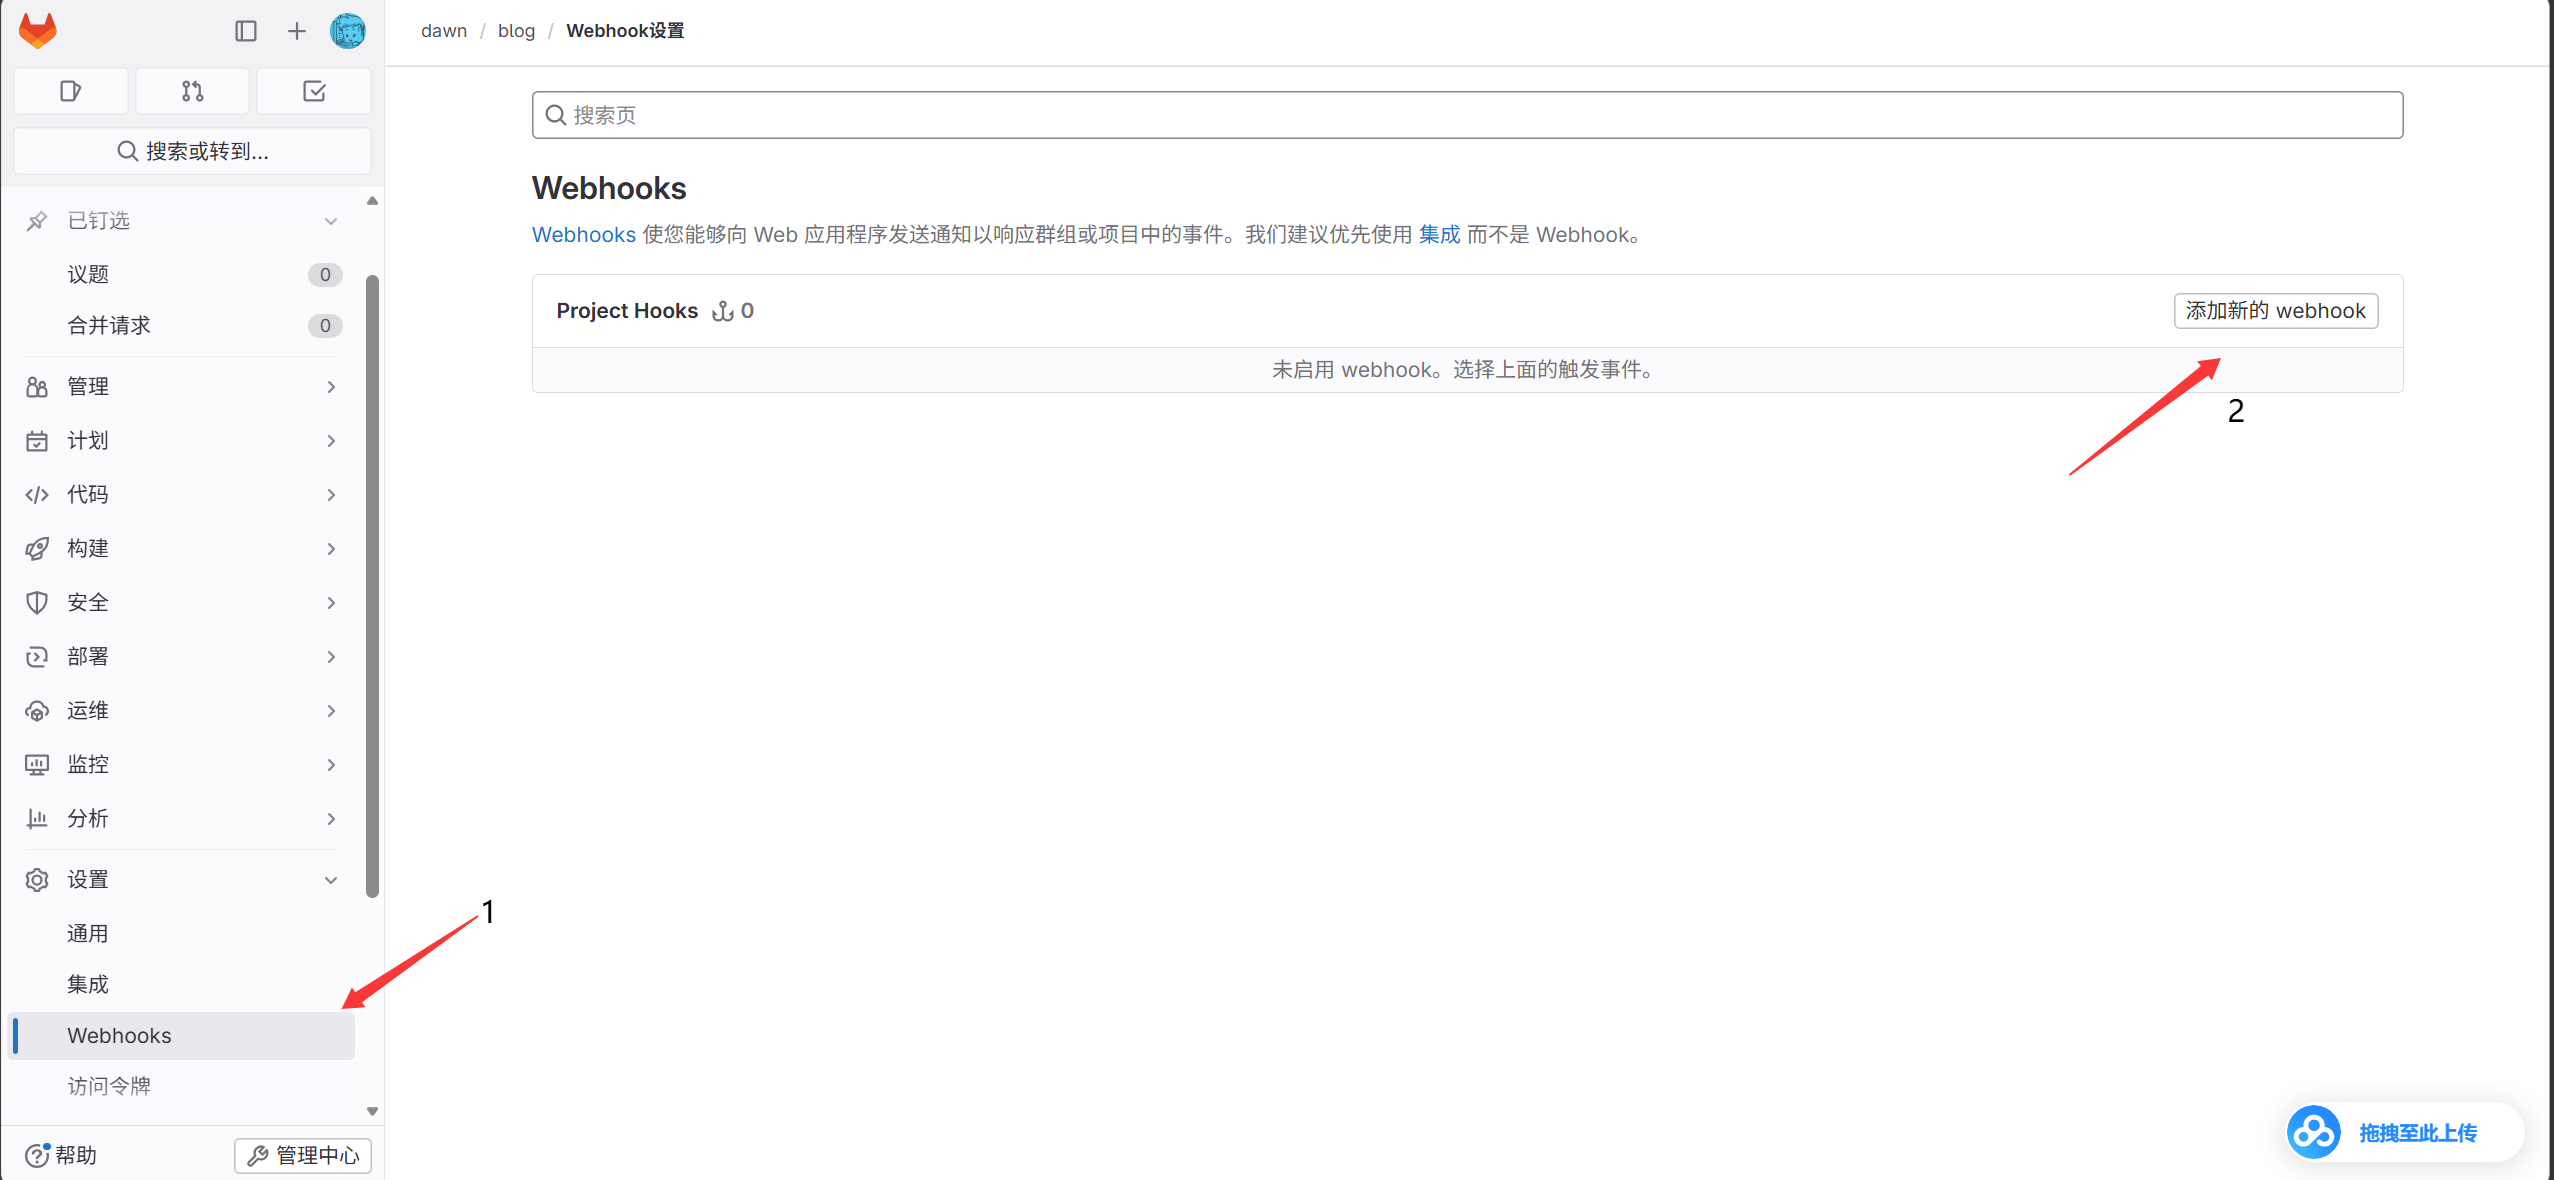The image size is (2554, 1180).
Task: Open 管理中心 admin area
Action: [303, 1155]
